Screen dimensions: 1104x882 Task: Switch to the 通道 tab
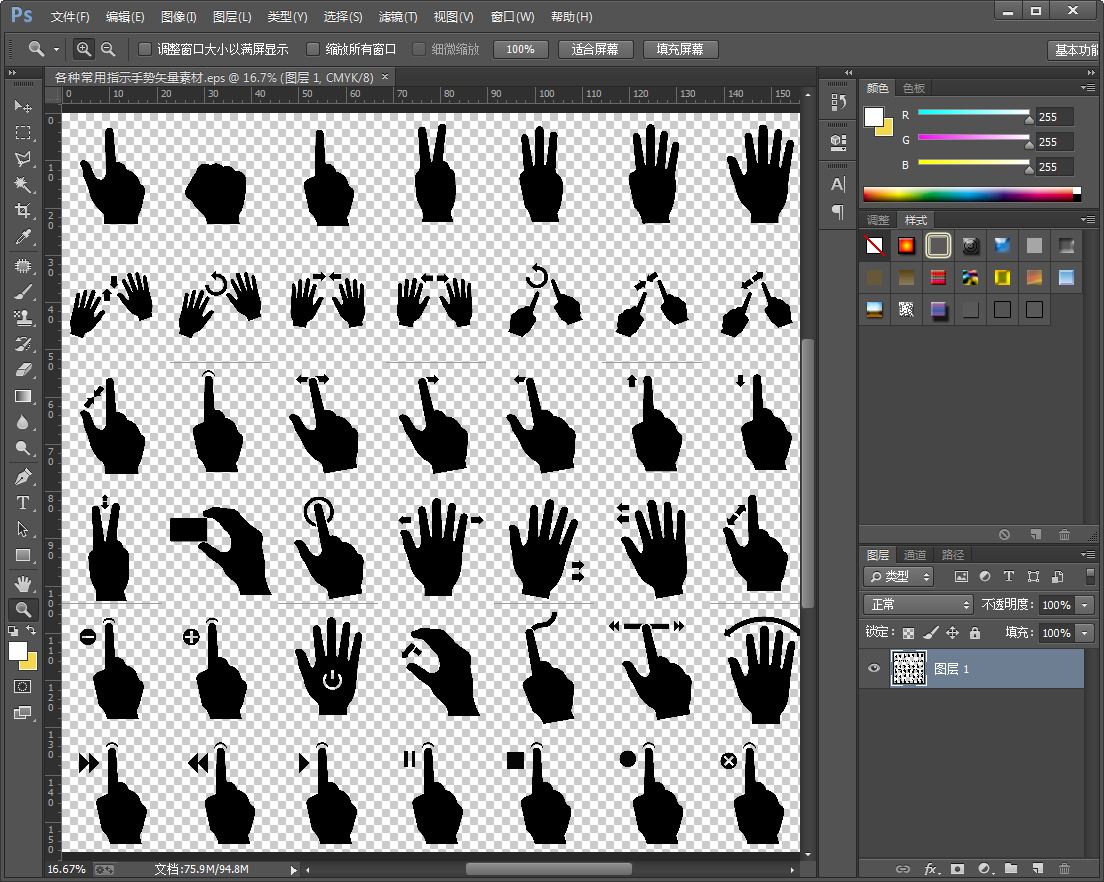click(915, 555)
